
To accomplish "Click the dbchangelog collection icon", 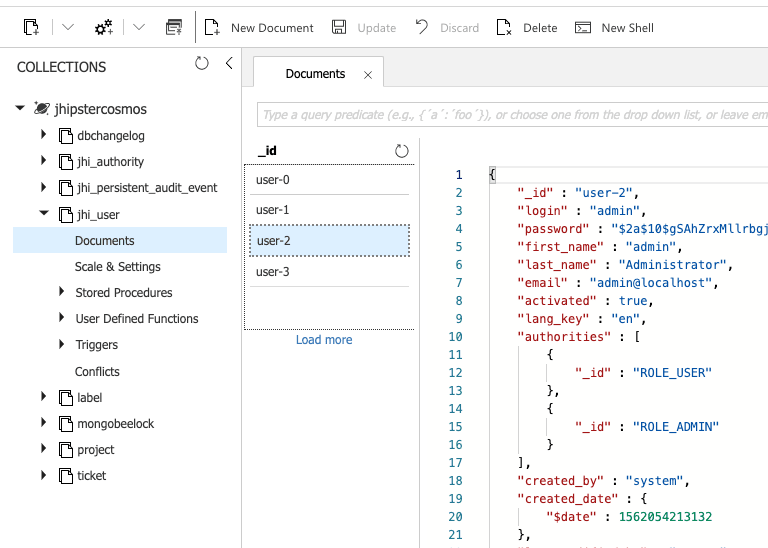I will click(66, 136).
